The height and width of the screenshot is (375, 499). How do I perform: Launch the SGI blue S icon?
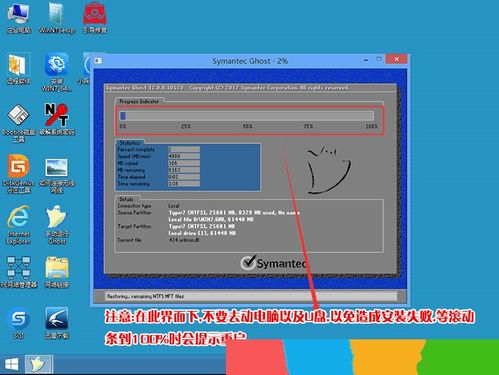pyautogui.click(x=19, y=323)
